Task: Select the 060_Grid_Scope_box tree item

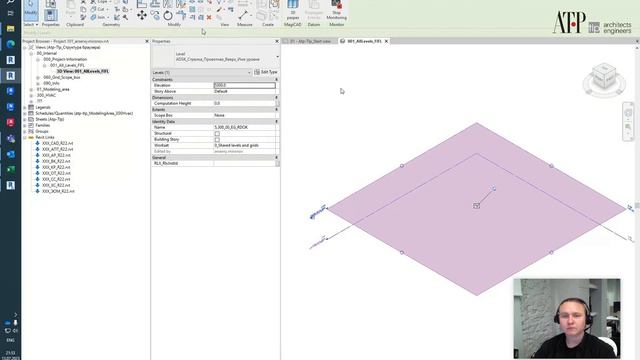Action: click(62, 77)
